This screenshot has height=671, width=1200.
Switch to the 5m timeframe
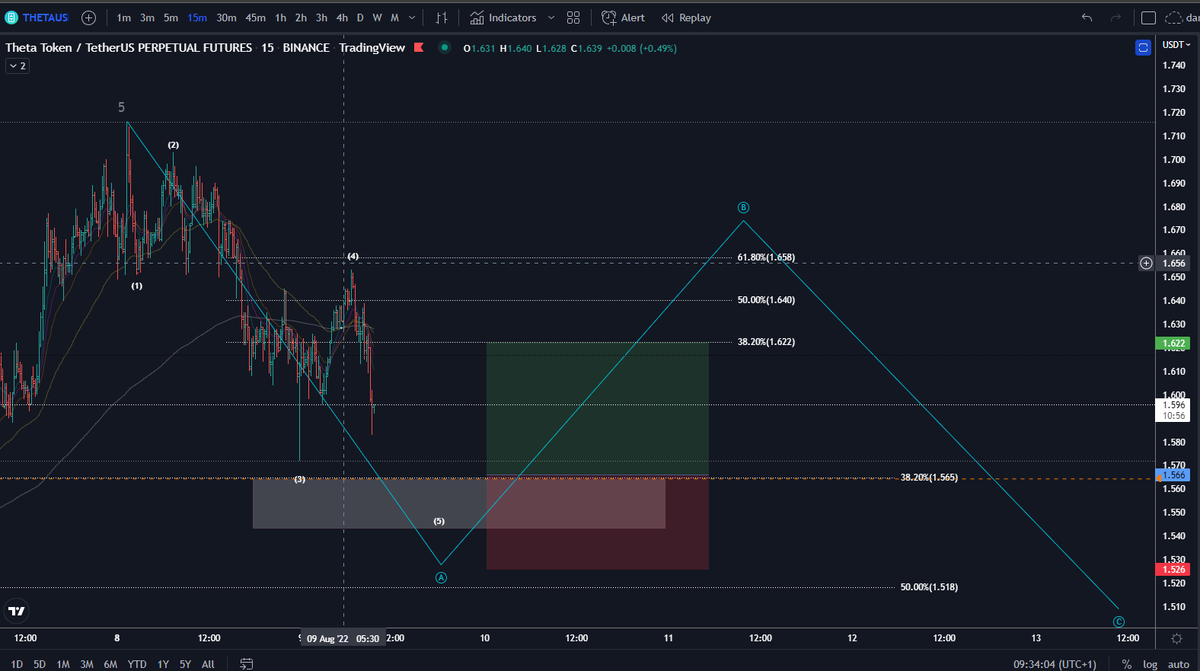[x=171, y=17]
